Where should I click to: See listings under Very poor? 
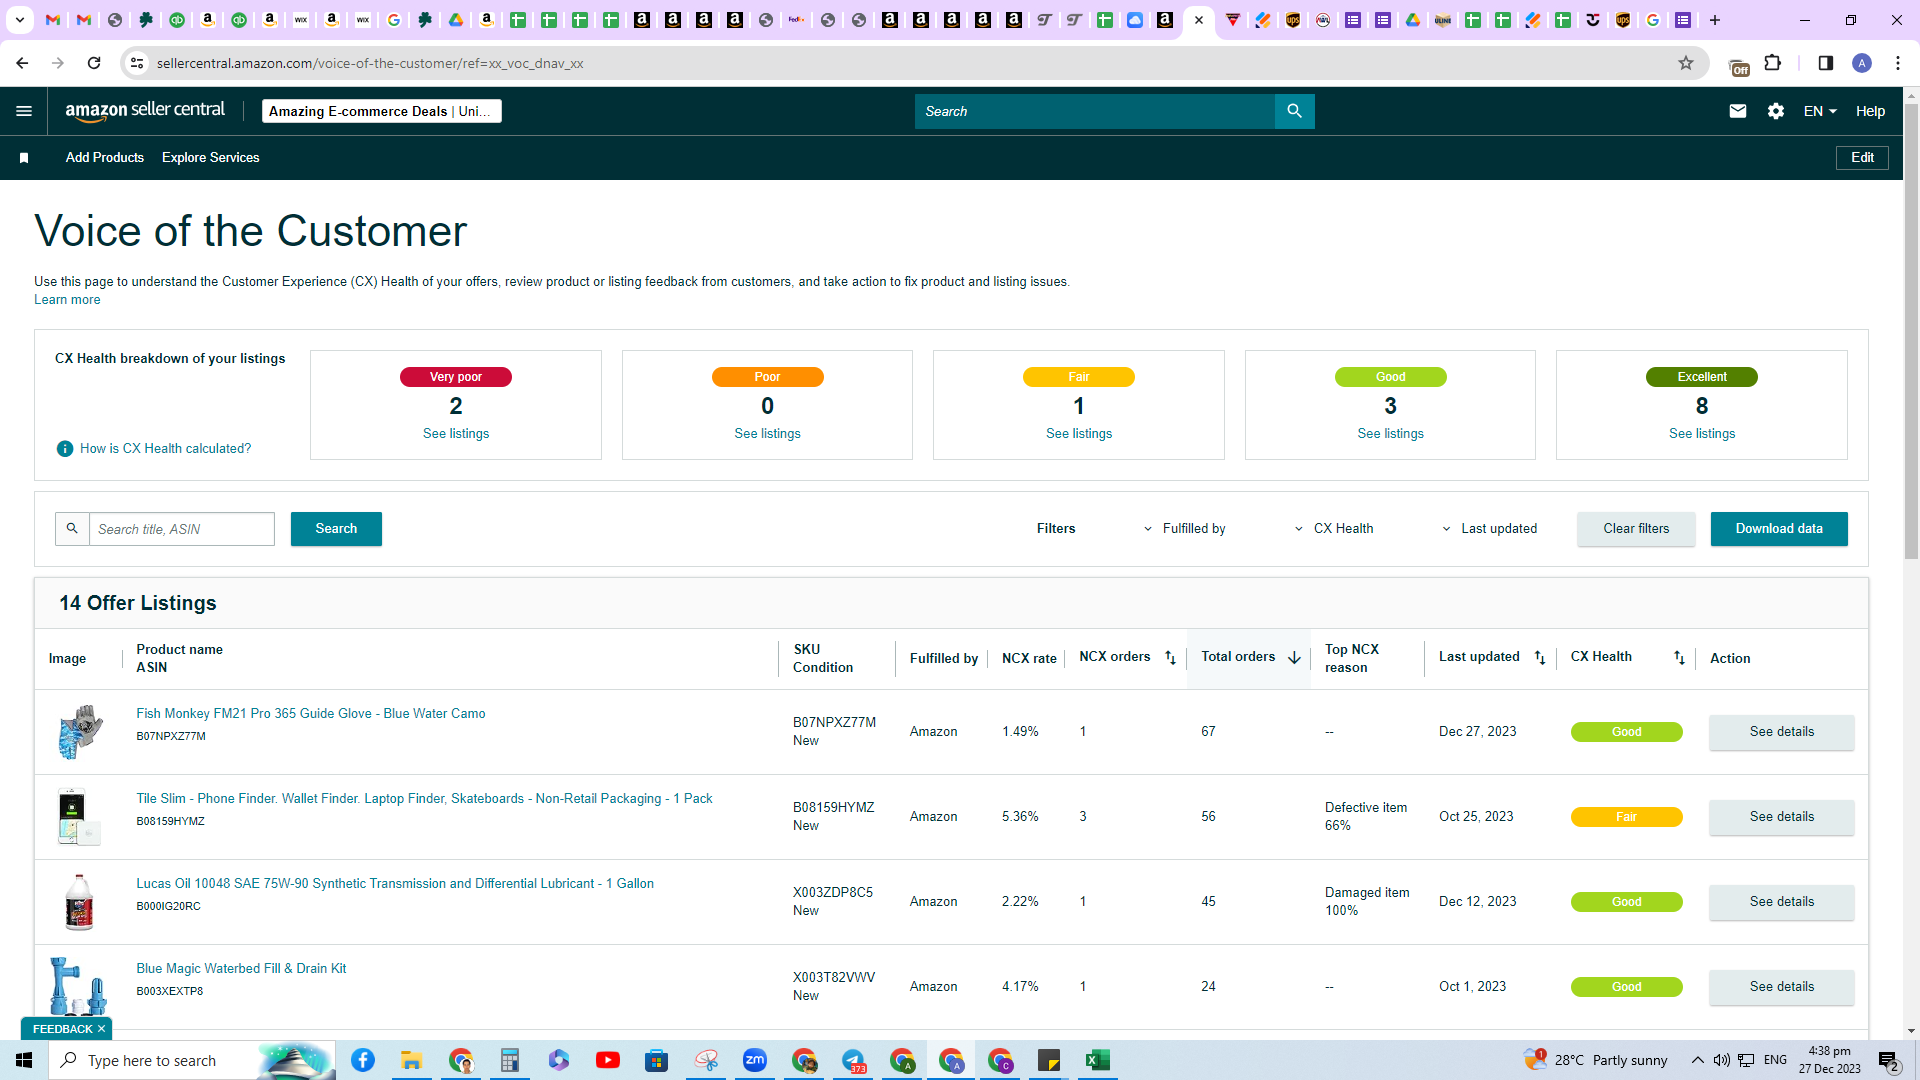pyautogui.click(x=456, y=434)
